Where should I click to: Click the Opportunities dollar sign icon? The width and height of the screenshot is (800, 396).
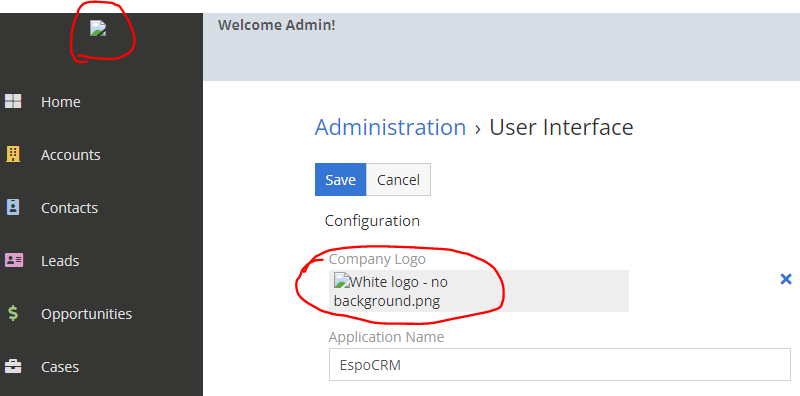(13, 313)
